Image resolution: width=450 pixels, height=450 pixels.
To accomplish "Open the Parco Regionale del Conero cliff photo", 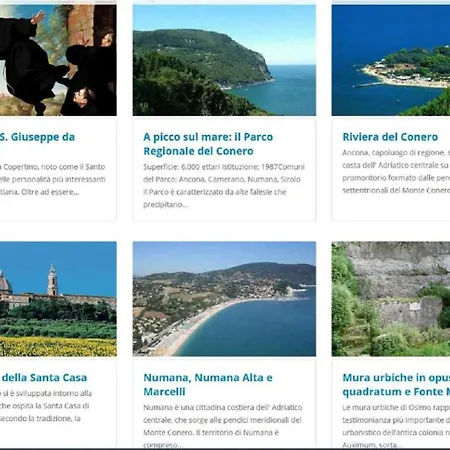I will (x=224, y=60).
